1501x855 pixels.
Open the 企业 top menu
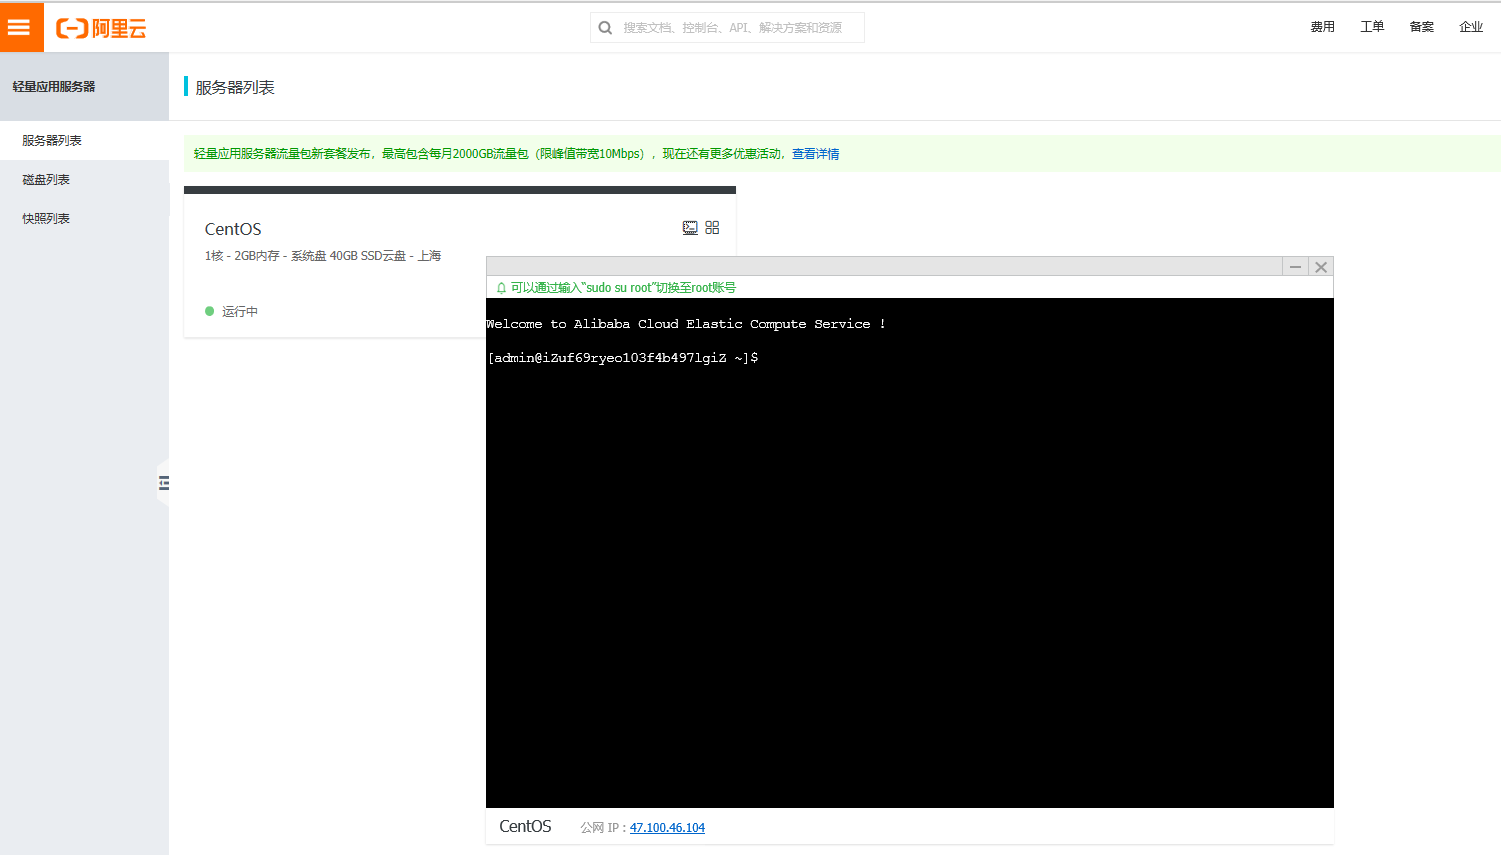(x=1471, y=27)
